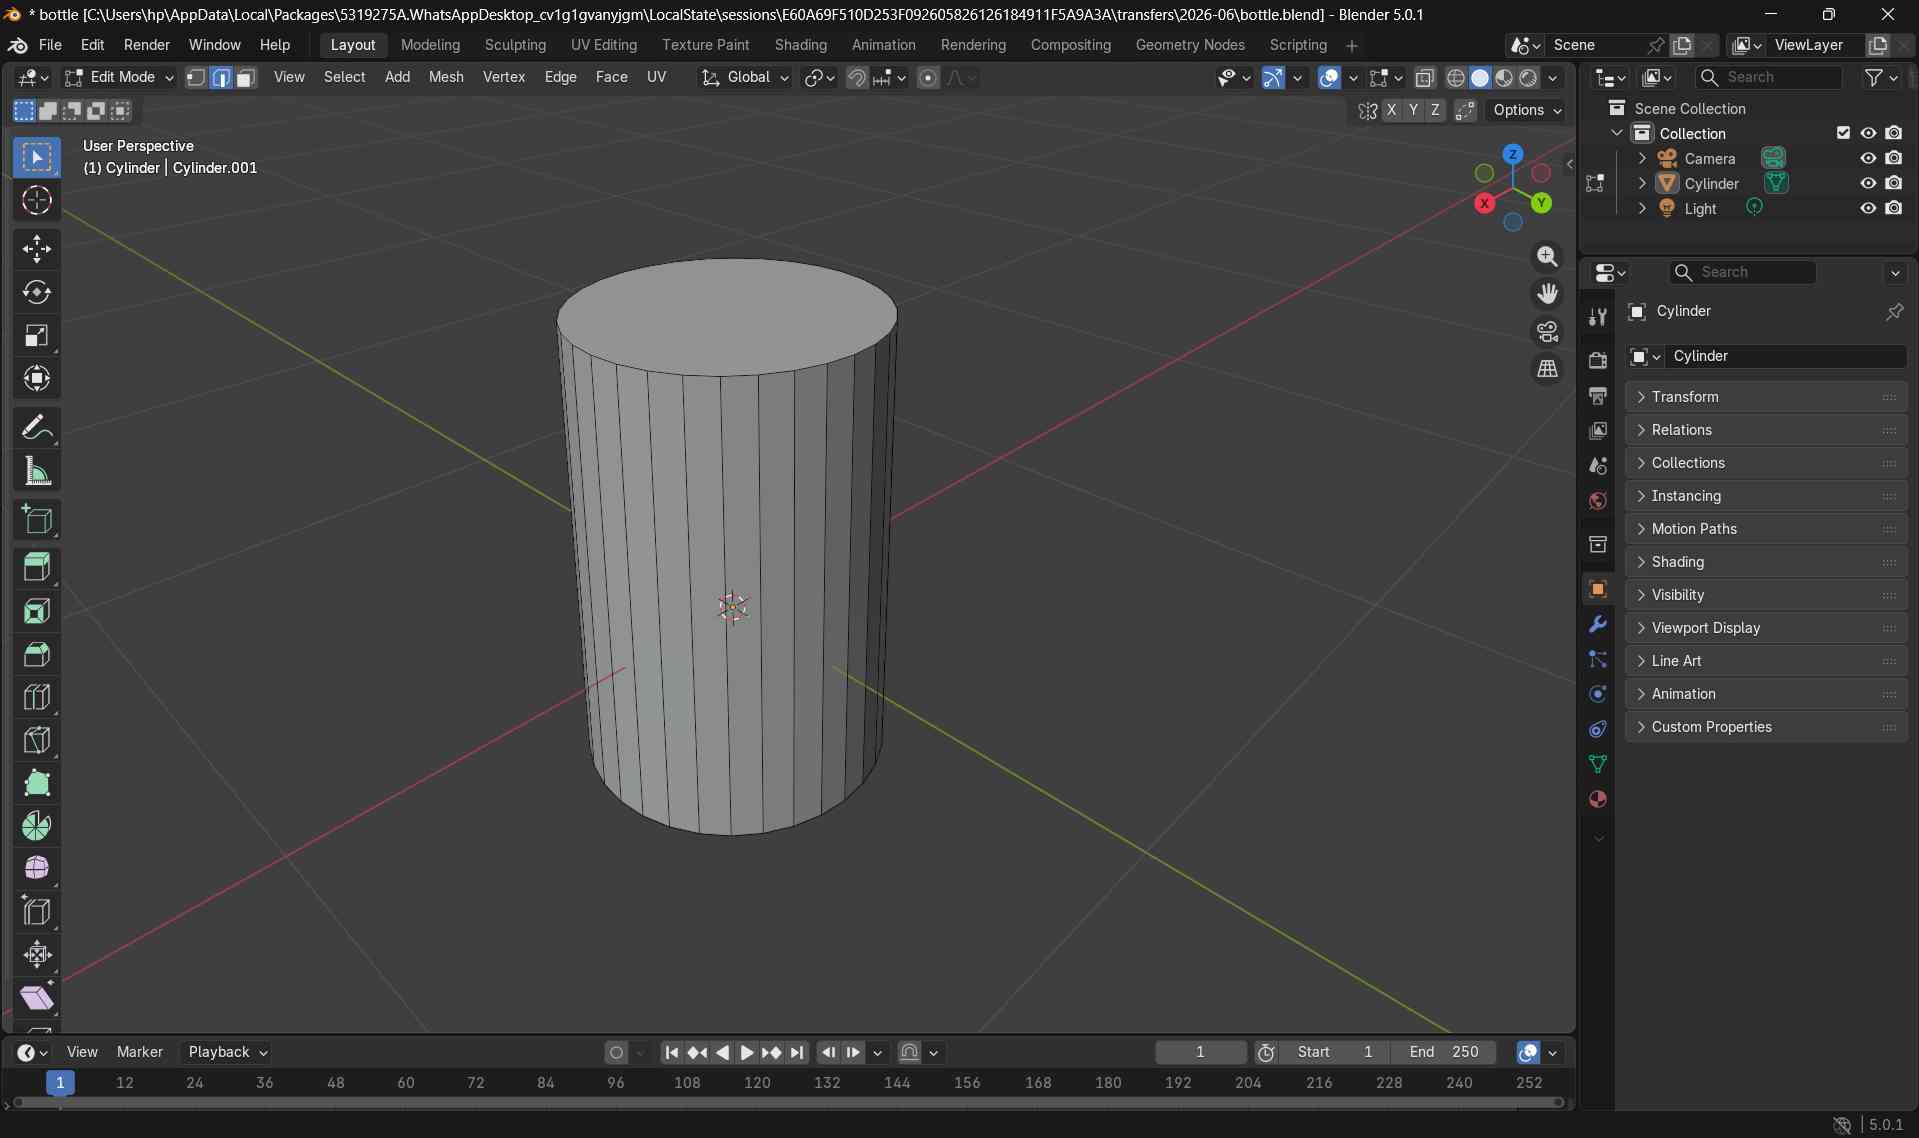Select the Measure tool
The image size is (1919, 1138).
tap(37, 470)
